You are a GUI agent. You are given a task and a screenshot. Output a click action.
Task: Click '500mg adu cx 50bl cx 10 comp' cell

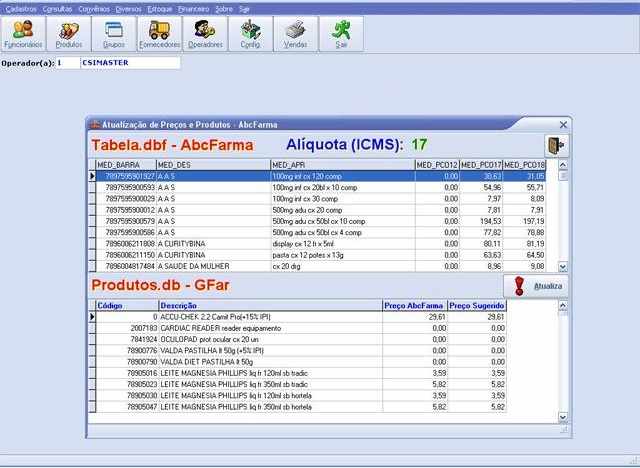[x=343, y=222]
